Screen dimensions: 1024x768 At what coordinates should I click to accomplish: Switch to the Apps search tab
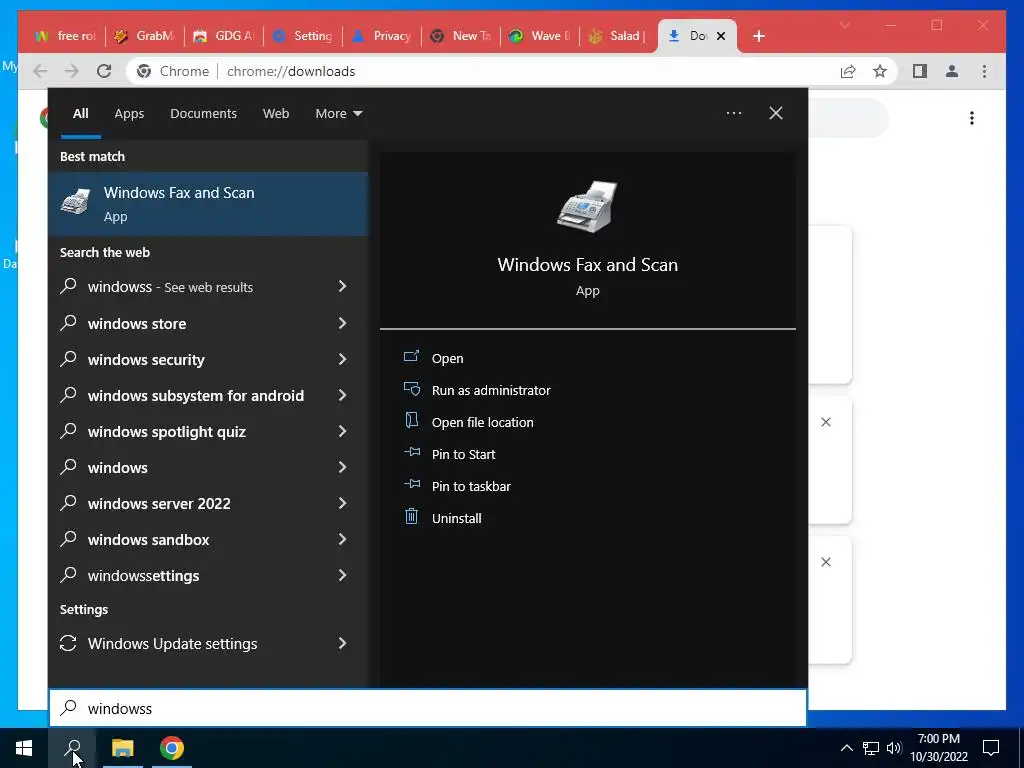pyautogui.click(x=129, y=114)
